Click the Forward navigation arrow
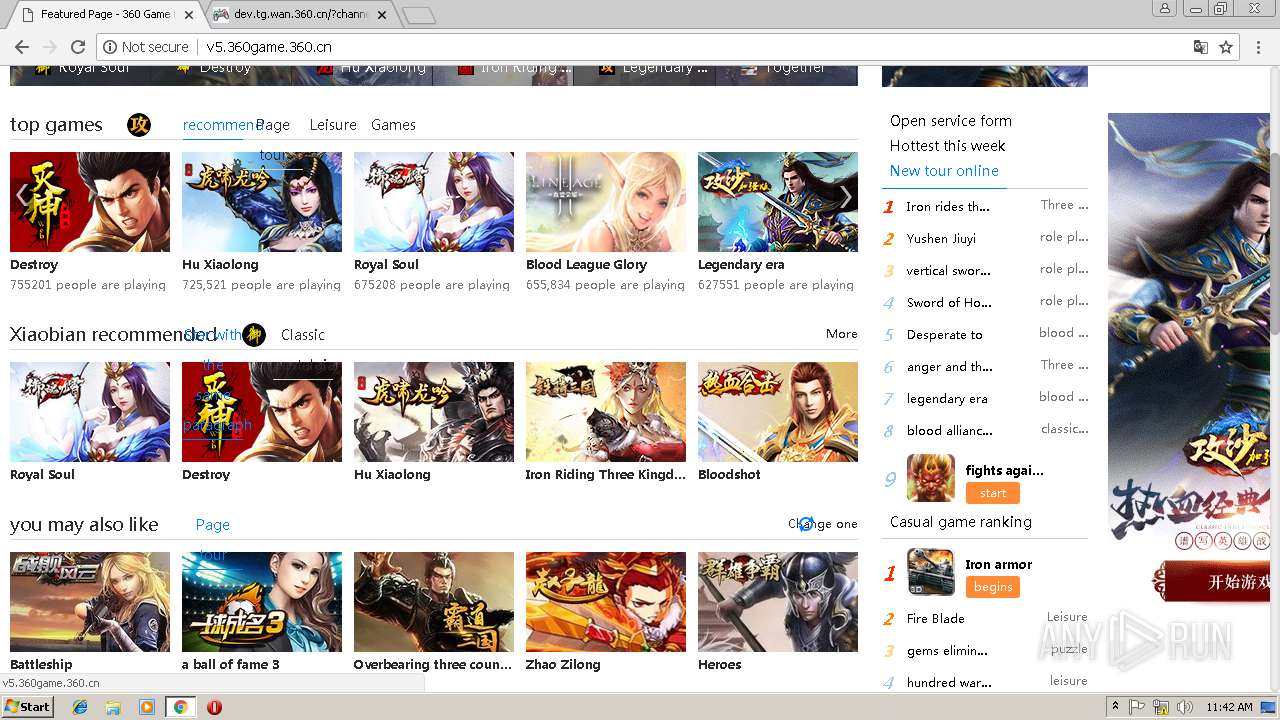Image resolution: width=1280 pixels, height=720 pixels. (50, 47)
